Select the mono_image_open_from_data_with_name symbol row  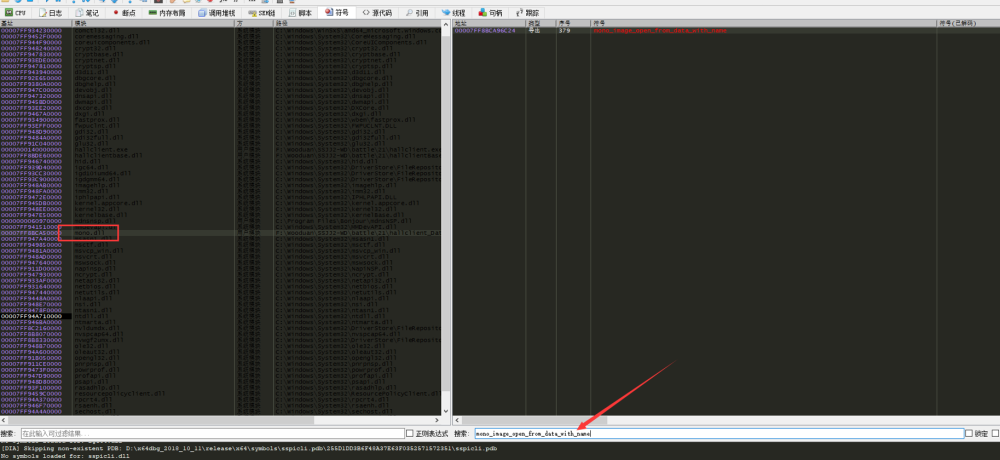[x=660, y=31]
